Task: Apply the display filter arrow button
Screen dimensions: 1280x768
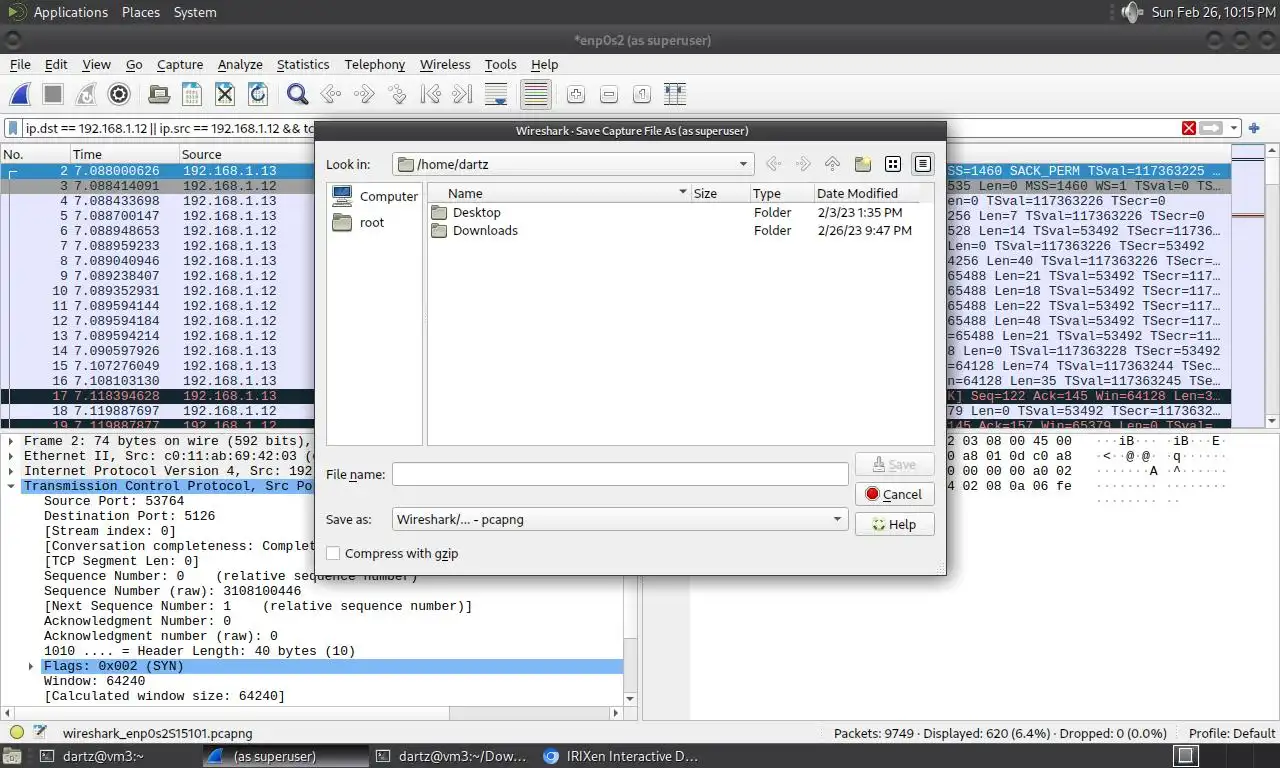Action: coord(1212,128)
